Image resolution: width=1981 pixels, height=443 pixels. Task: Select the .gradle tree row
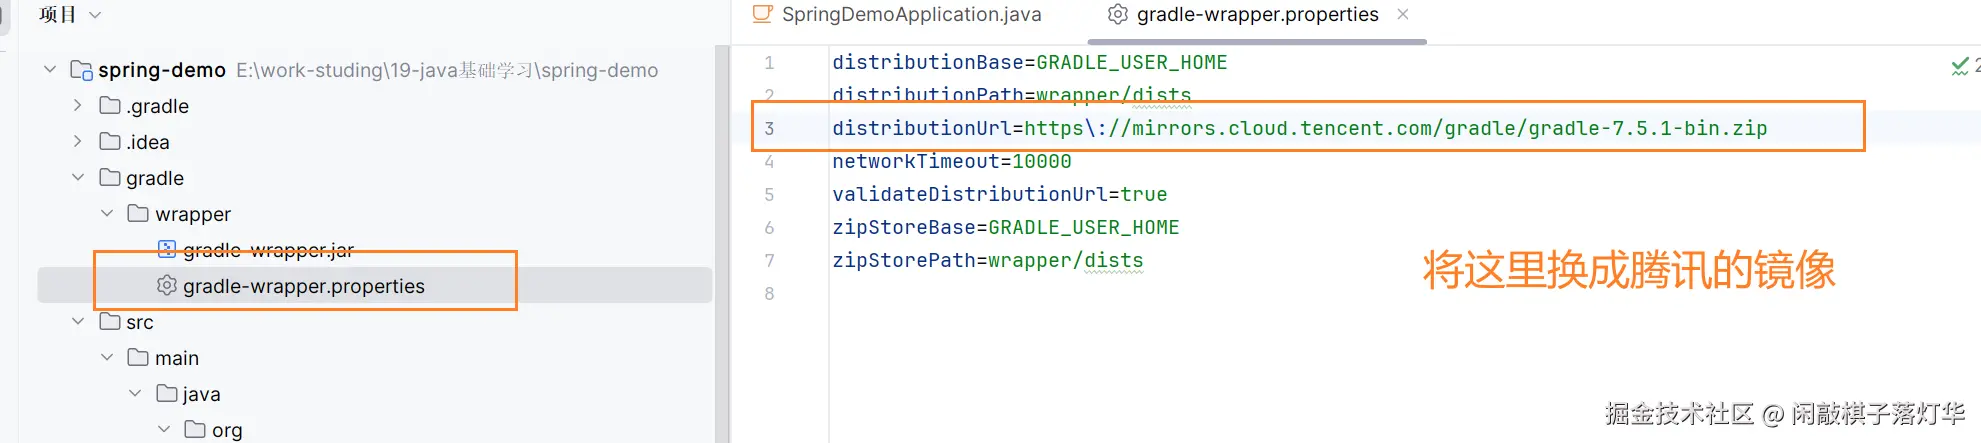375,105
